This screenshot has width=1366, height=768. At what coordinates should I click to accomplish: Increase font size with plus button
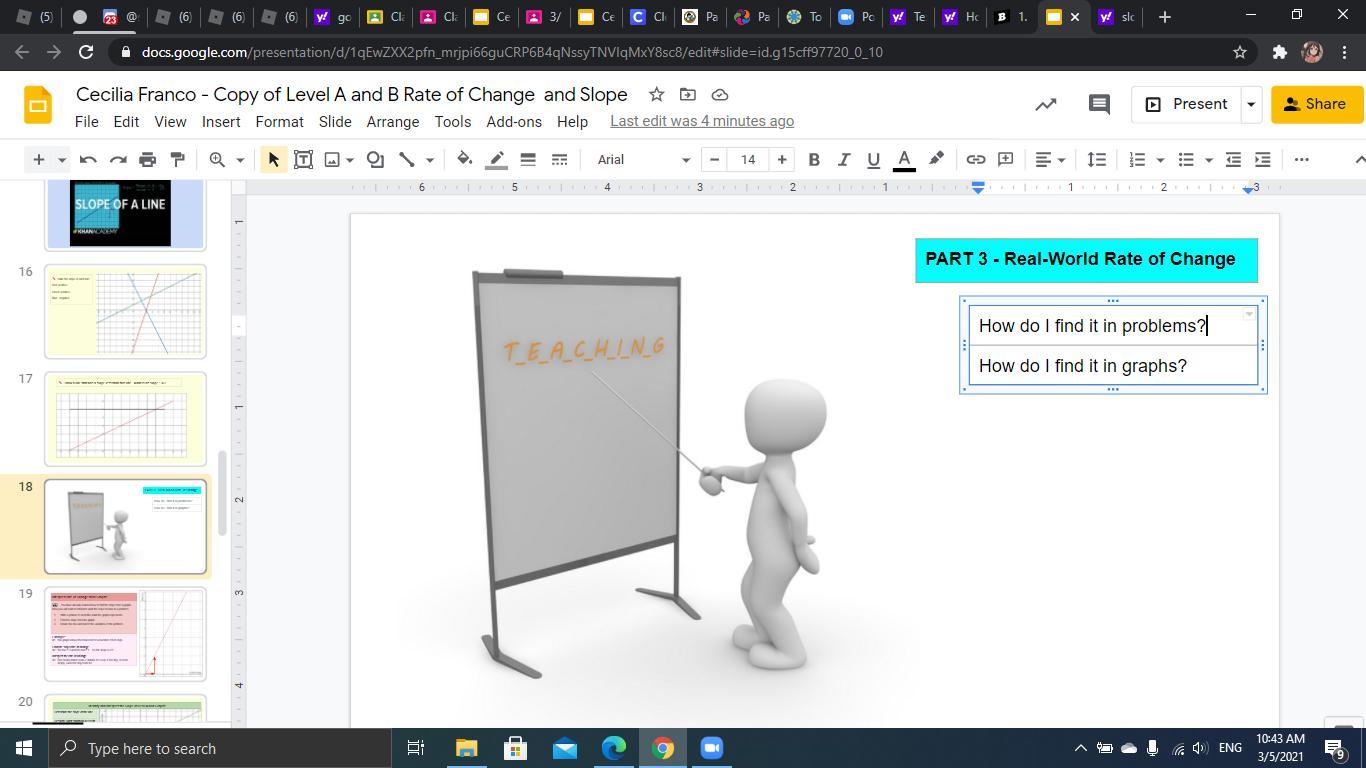point(782,160)
